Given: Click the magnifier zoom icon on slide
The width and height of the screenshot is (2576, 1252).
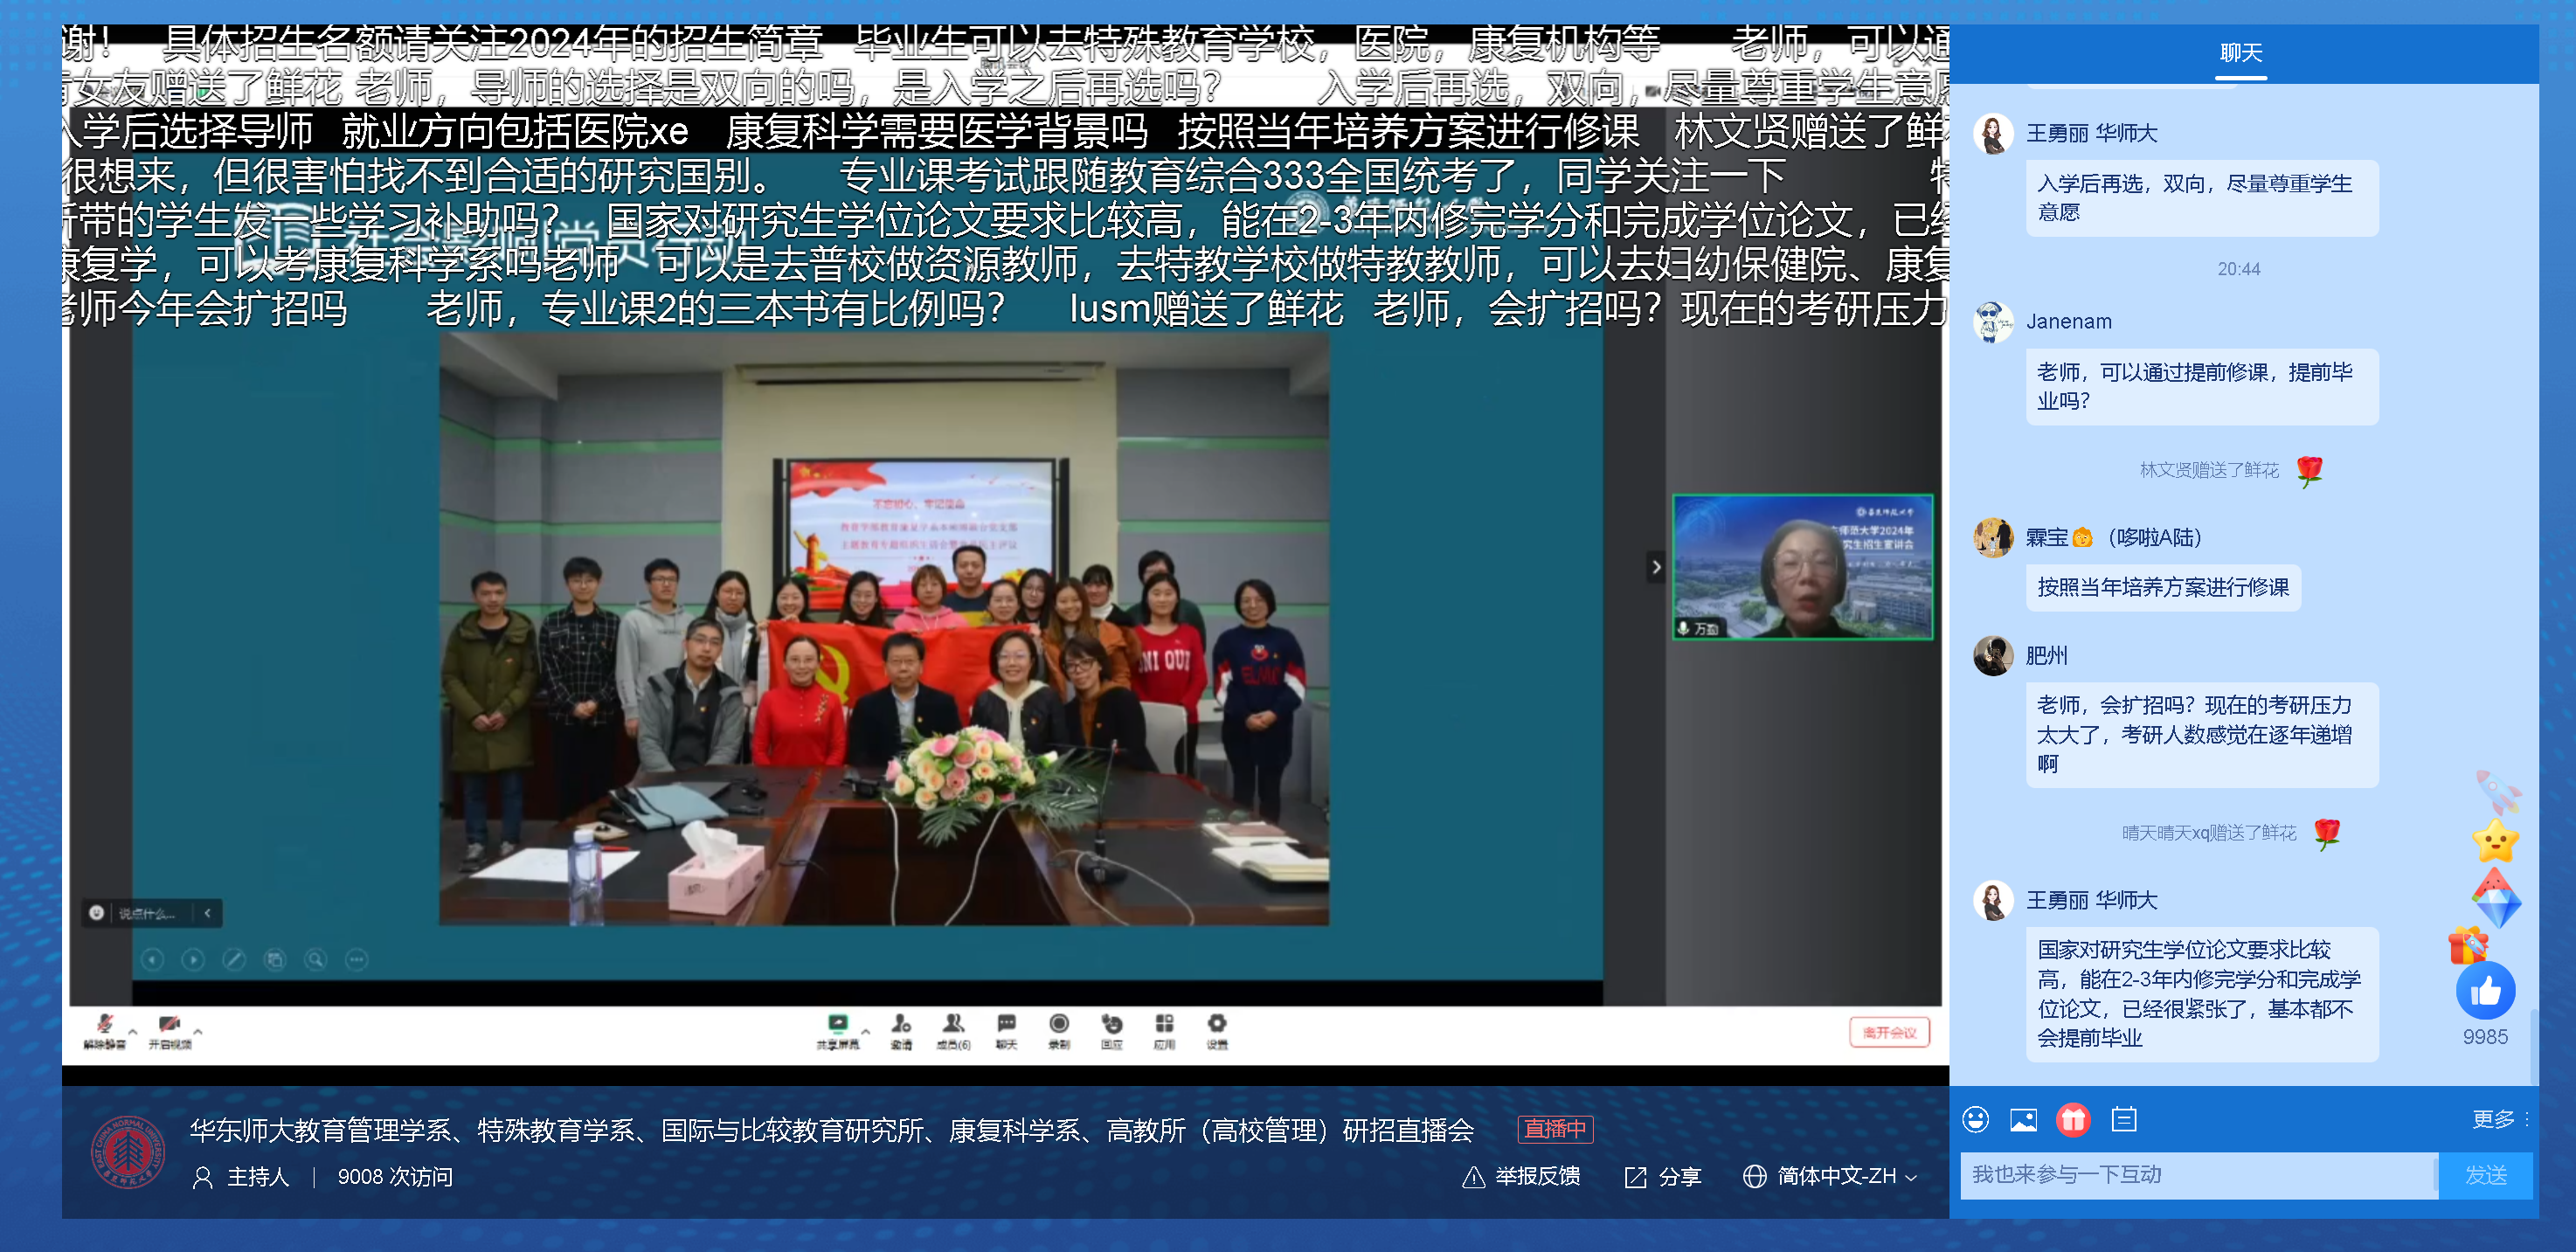Looking at the screenshot, I should [x=316, y=960].
